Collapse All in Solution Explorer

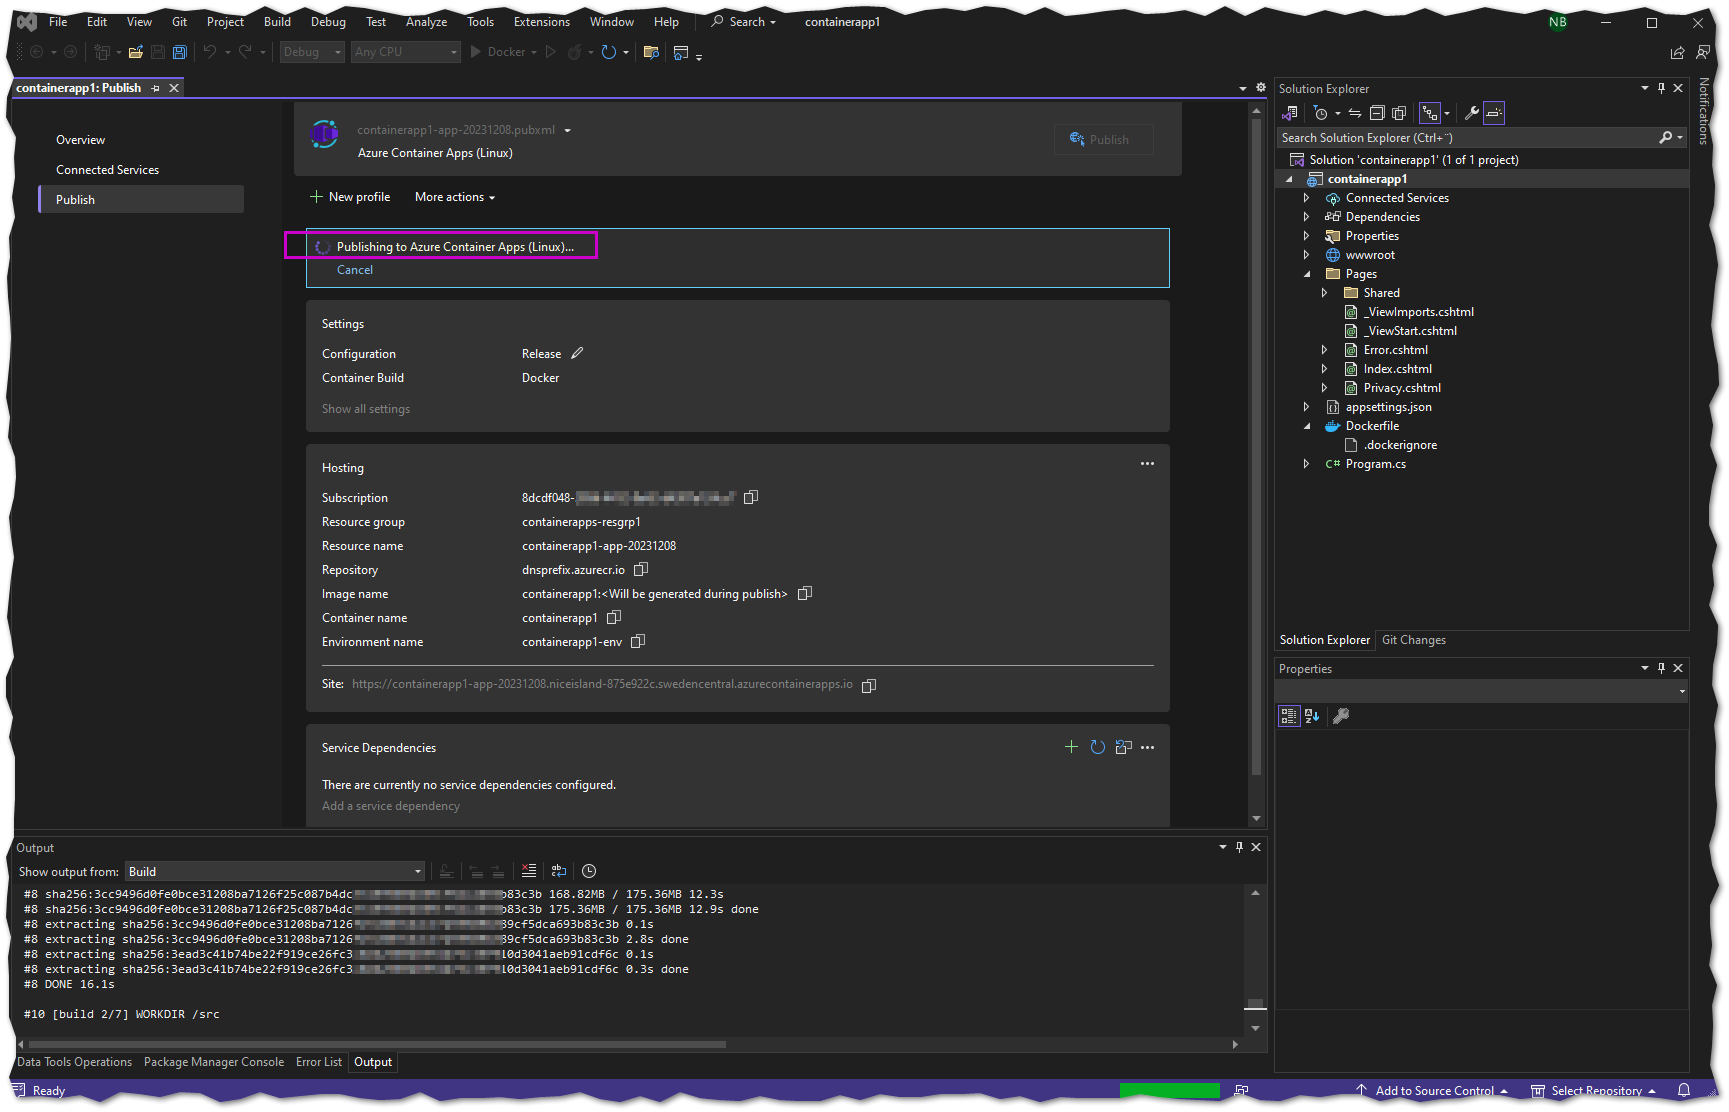pos(1377,113)
